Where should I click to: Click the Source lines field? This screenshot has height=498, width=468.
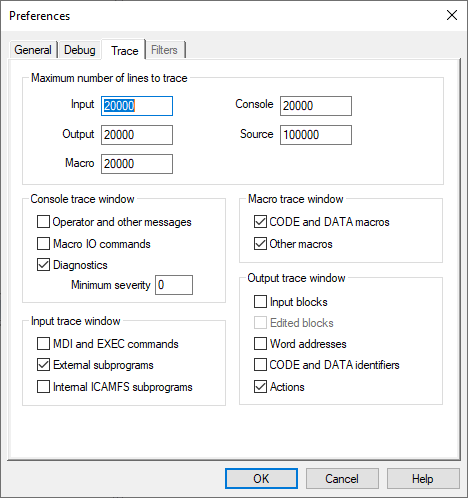coord(316,135)
